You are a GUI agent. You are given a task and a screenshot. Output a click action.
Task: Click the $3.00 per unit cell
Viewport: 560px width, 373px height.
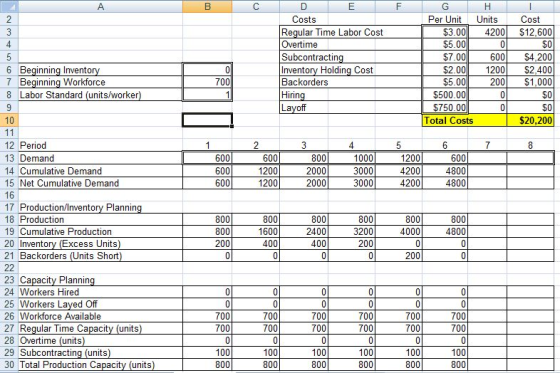[x=445, y=32]
